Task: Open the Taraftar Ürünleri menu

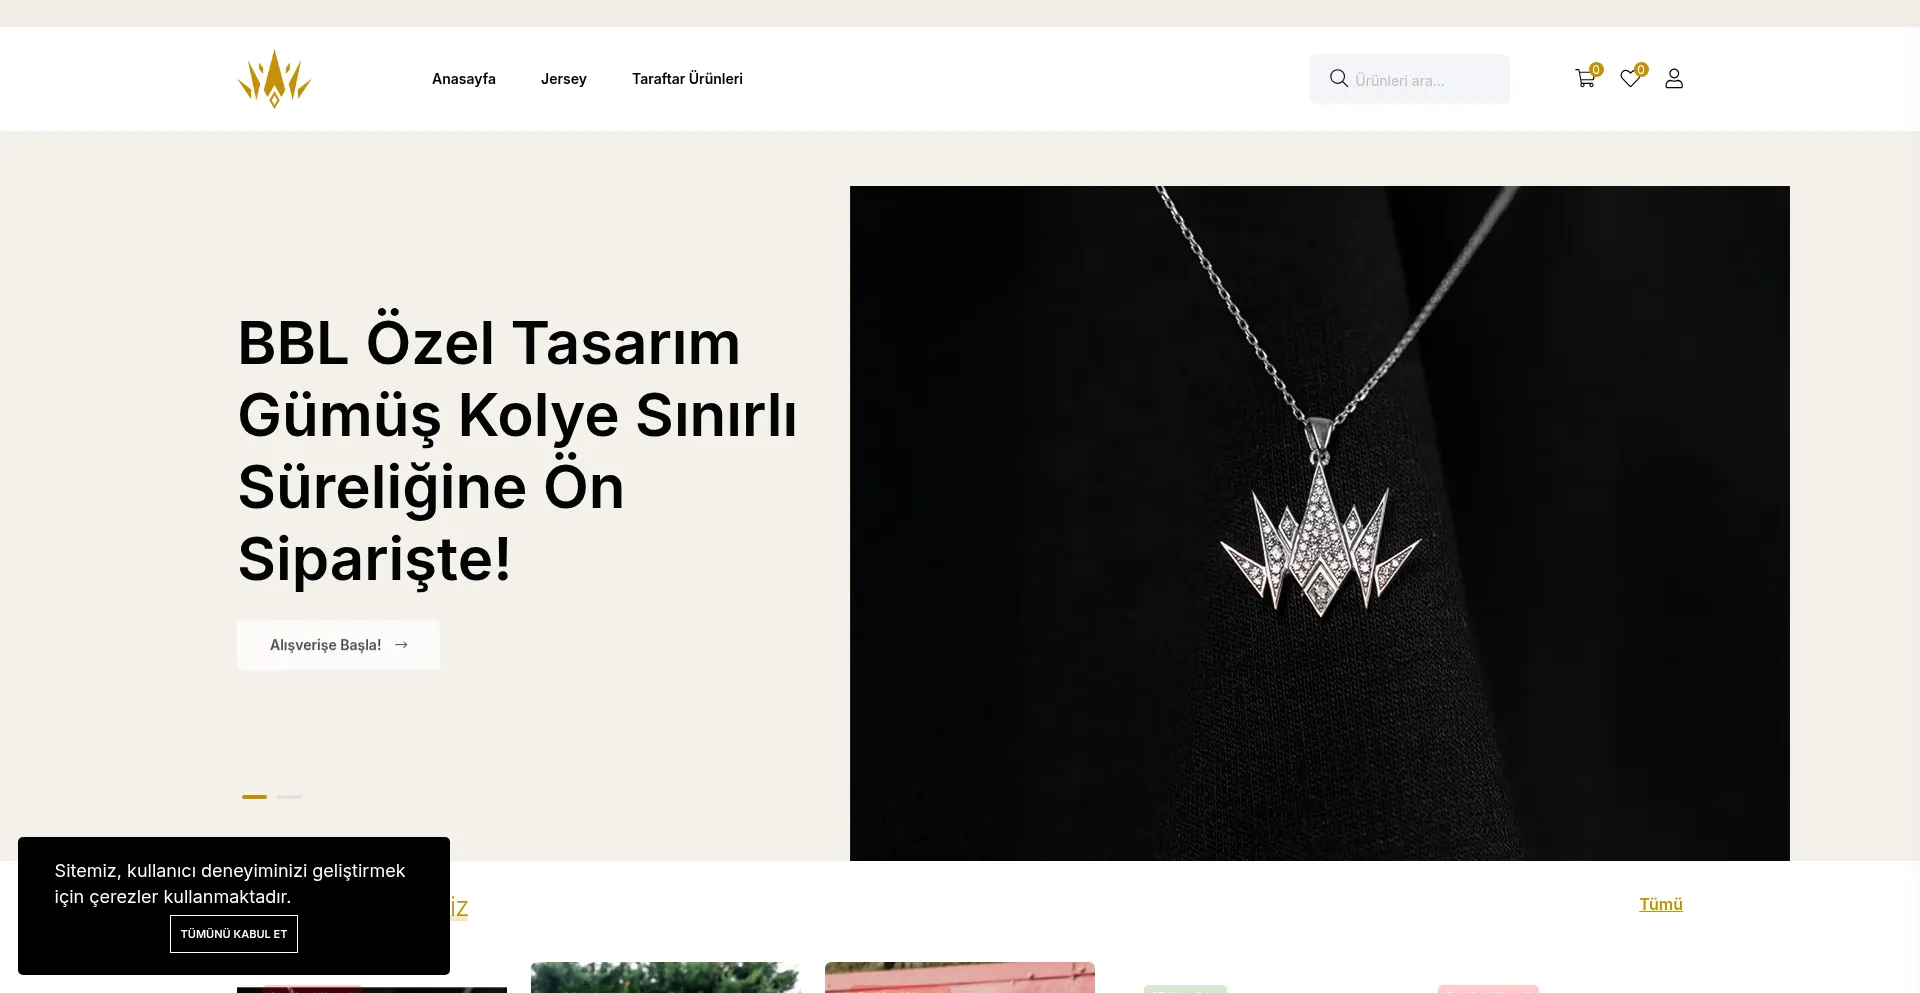Action: (687, 79)
